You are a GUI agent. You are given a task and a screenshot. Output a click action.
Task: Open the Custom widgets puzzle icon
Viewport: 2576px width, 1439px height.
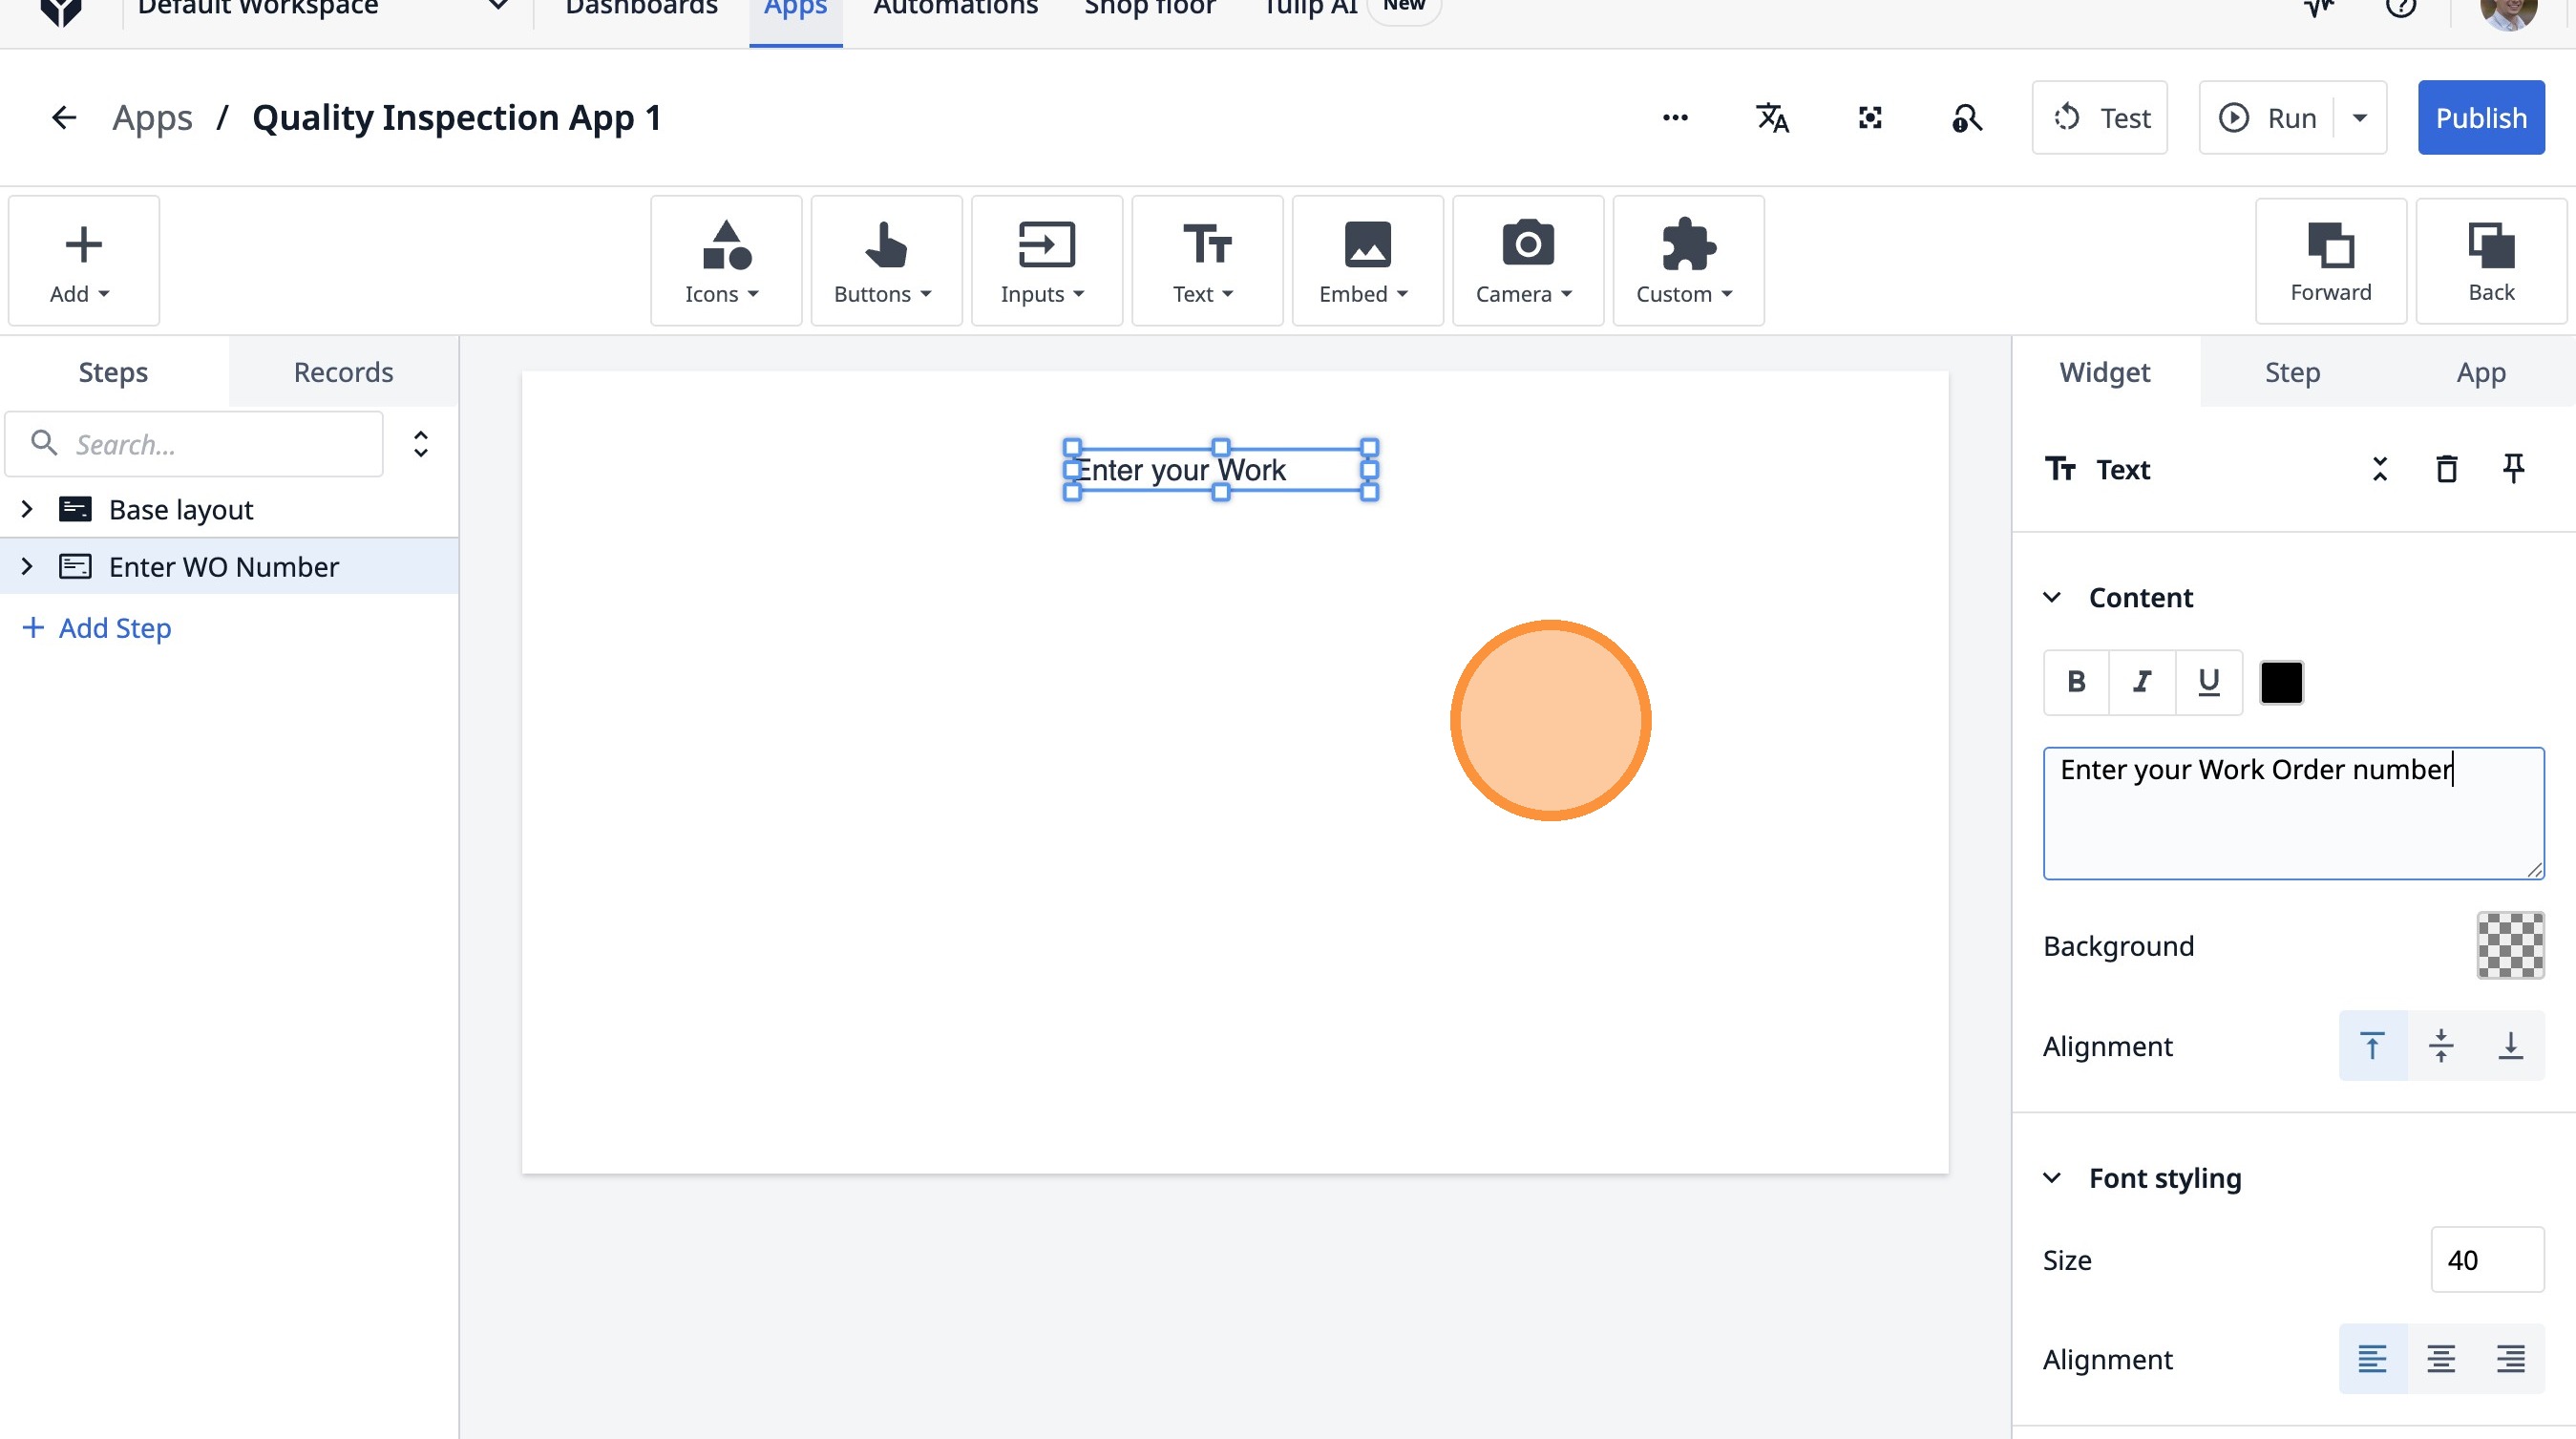(1687, 260)
